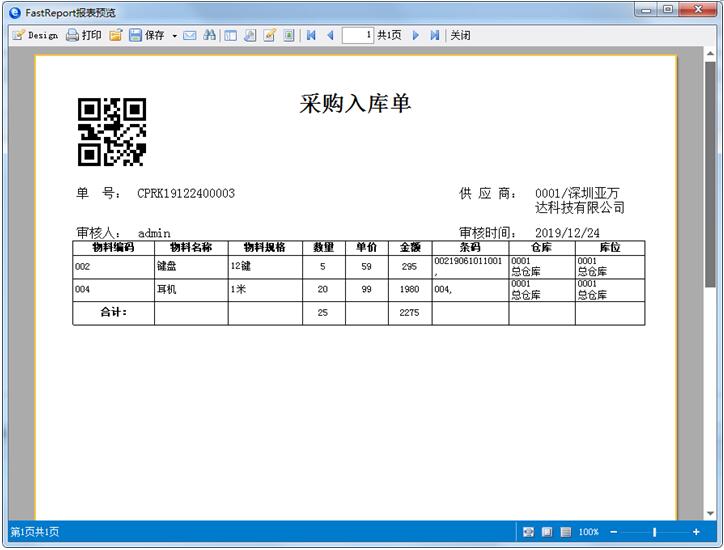Click supplier text 0001/深圳亚万达科技有限公司

(x=580, y=200)
